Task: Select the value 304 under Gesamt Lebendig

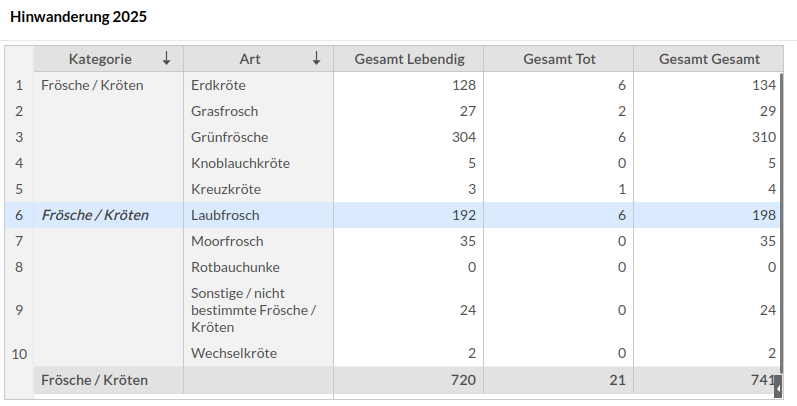Action: 463,137
